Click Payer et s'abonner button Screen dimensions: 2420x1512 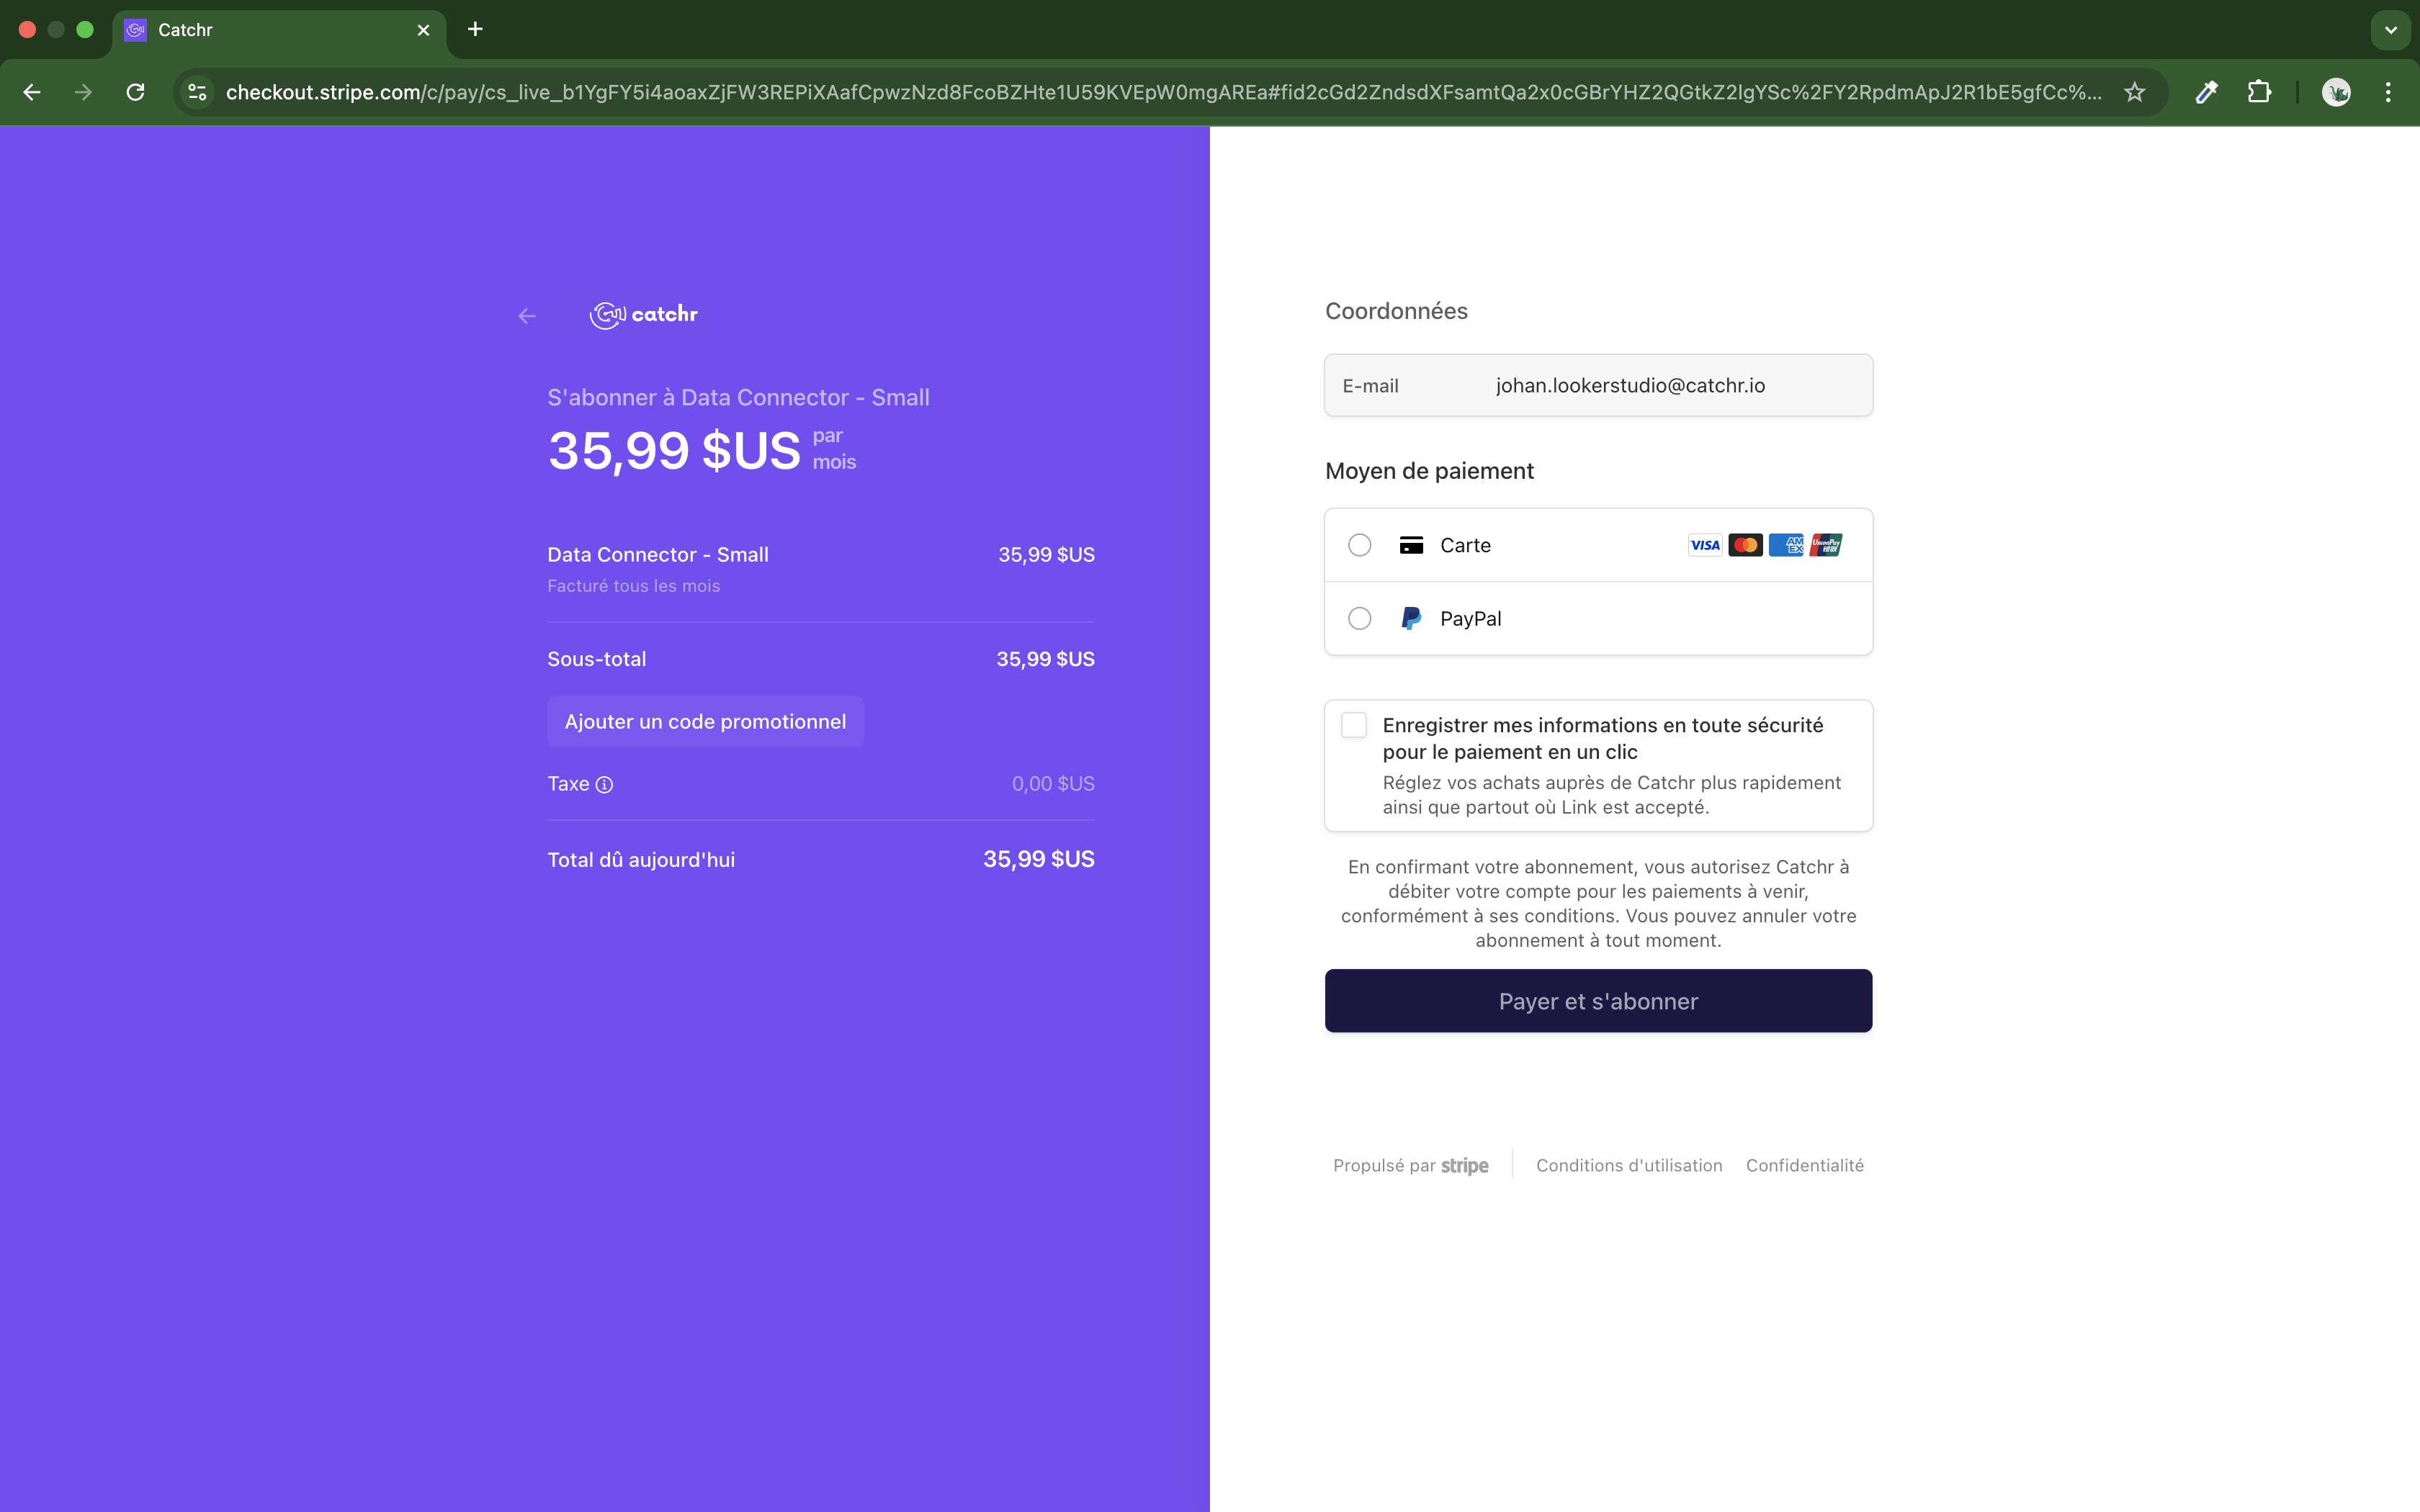point(1598,1001)
